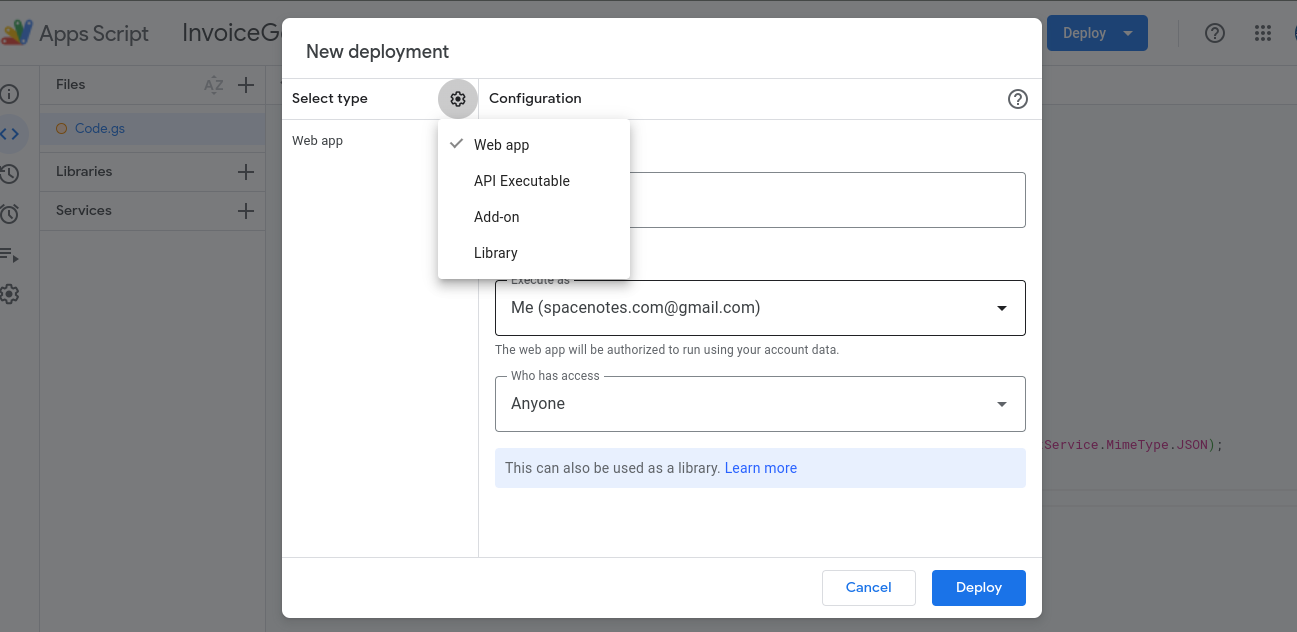Screen dimensions: 1297x632
Task: Select the Code.gs file
Action: pyautogui.click(x=152, y=129)
